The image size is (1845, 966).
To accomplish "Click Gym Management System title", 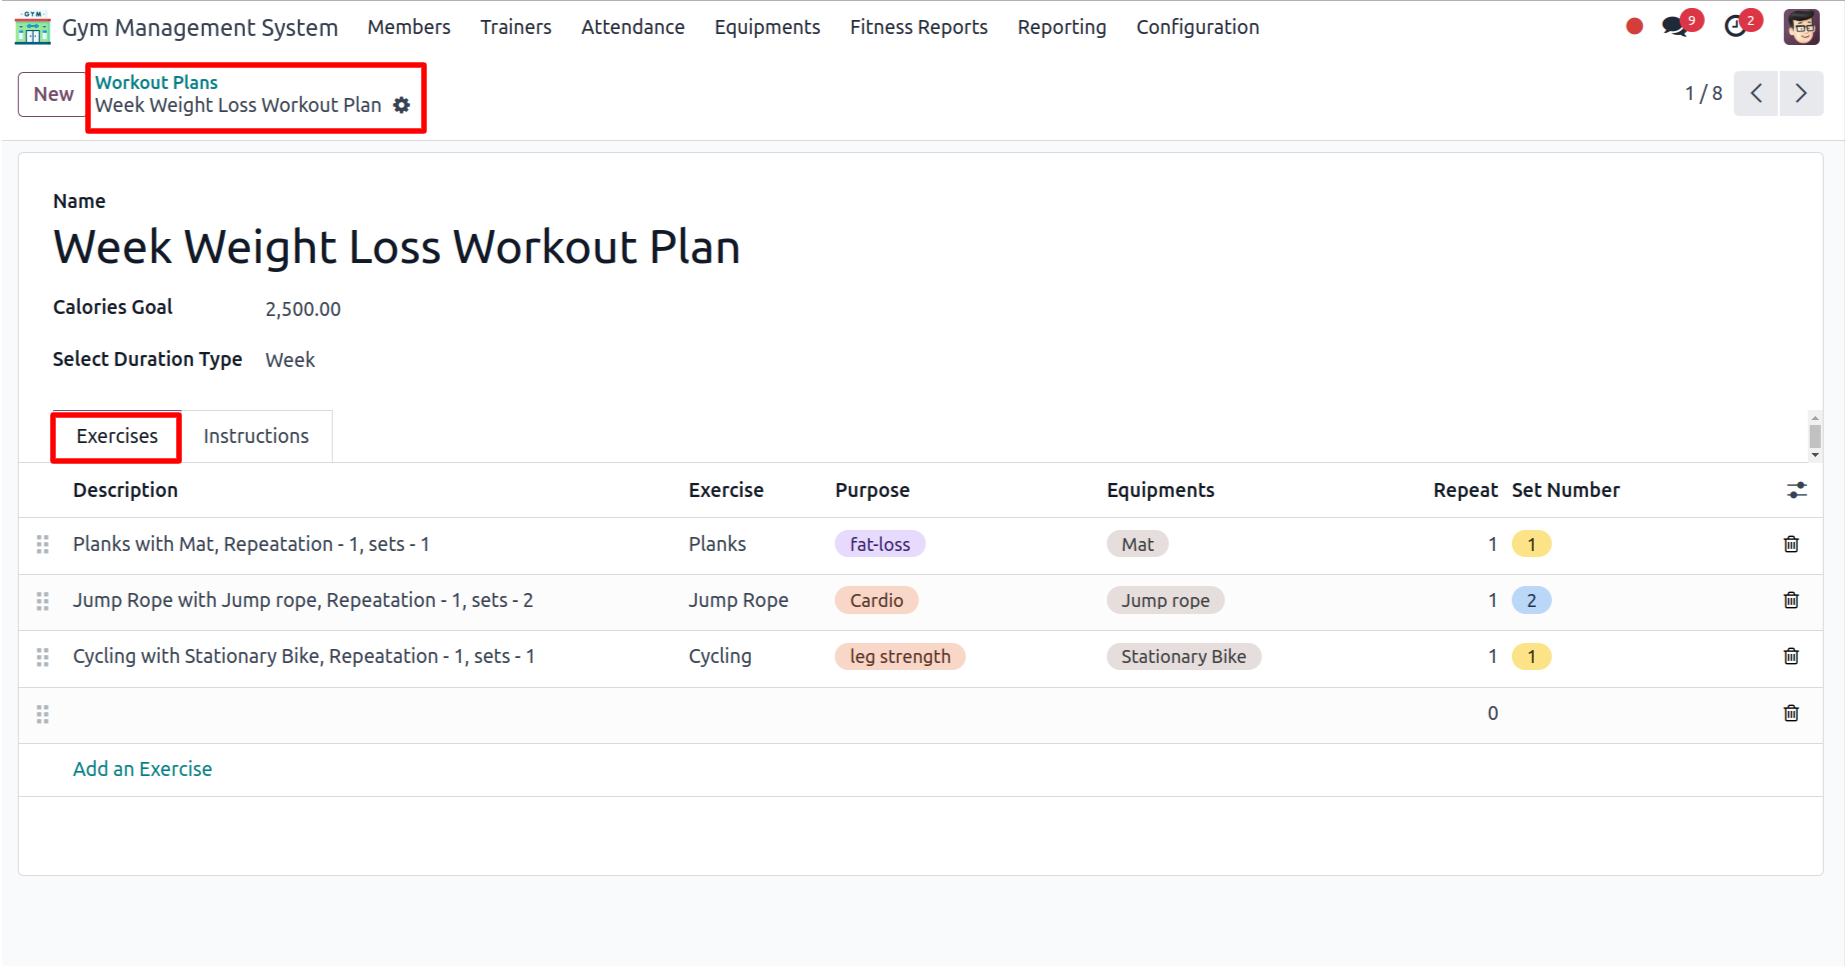I will pyautogui.click(x=200, y=27).
